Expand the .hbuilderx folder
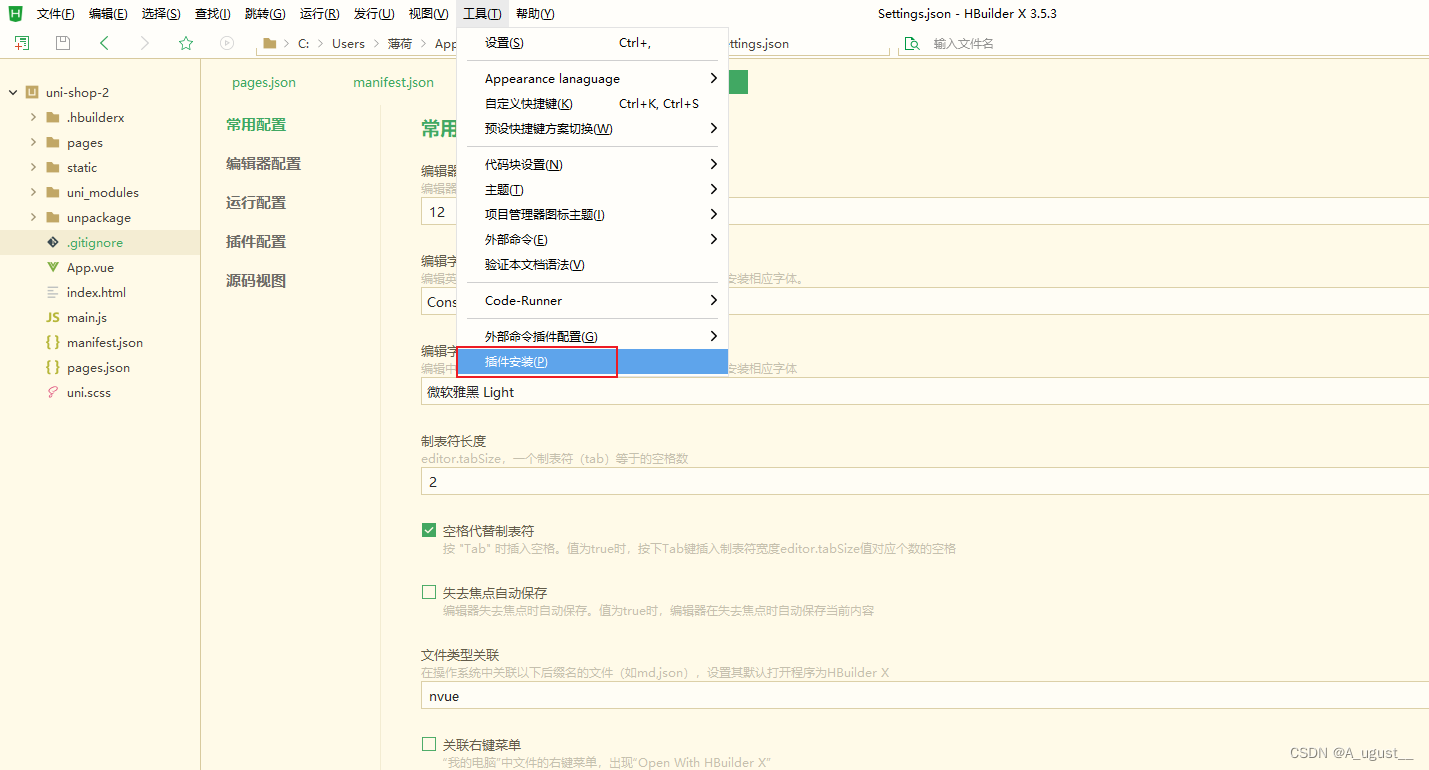Screen dimensions: 1429x770 33,117
